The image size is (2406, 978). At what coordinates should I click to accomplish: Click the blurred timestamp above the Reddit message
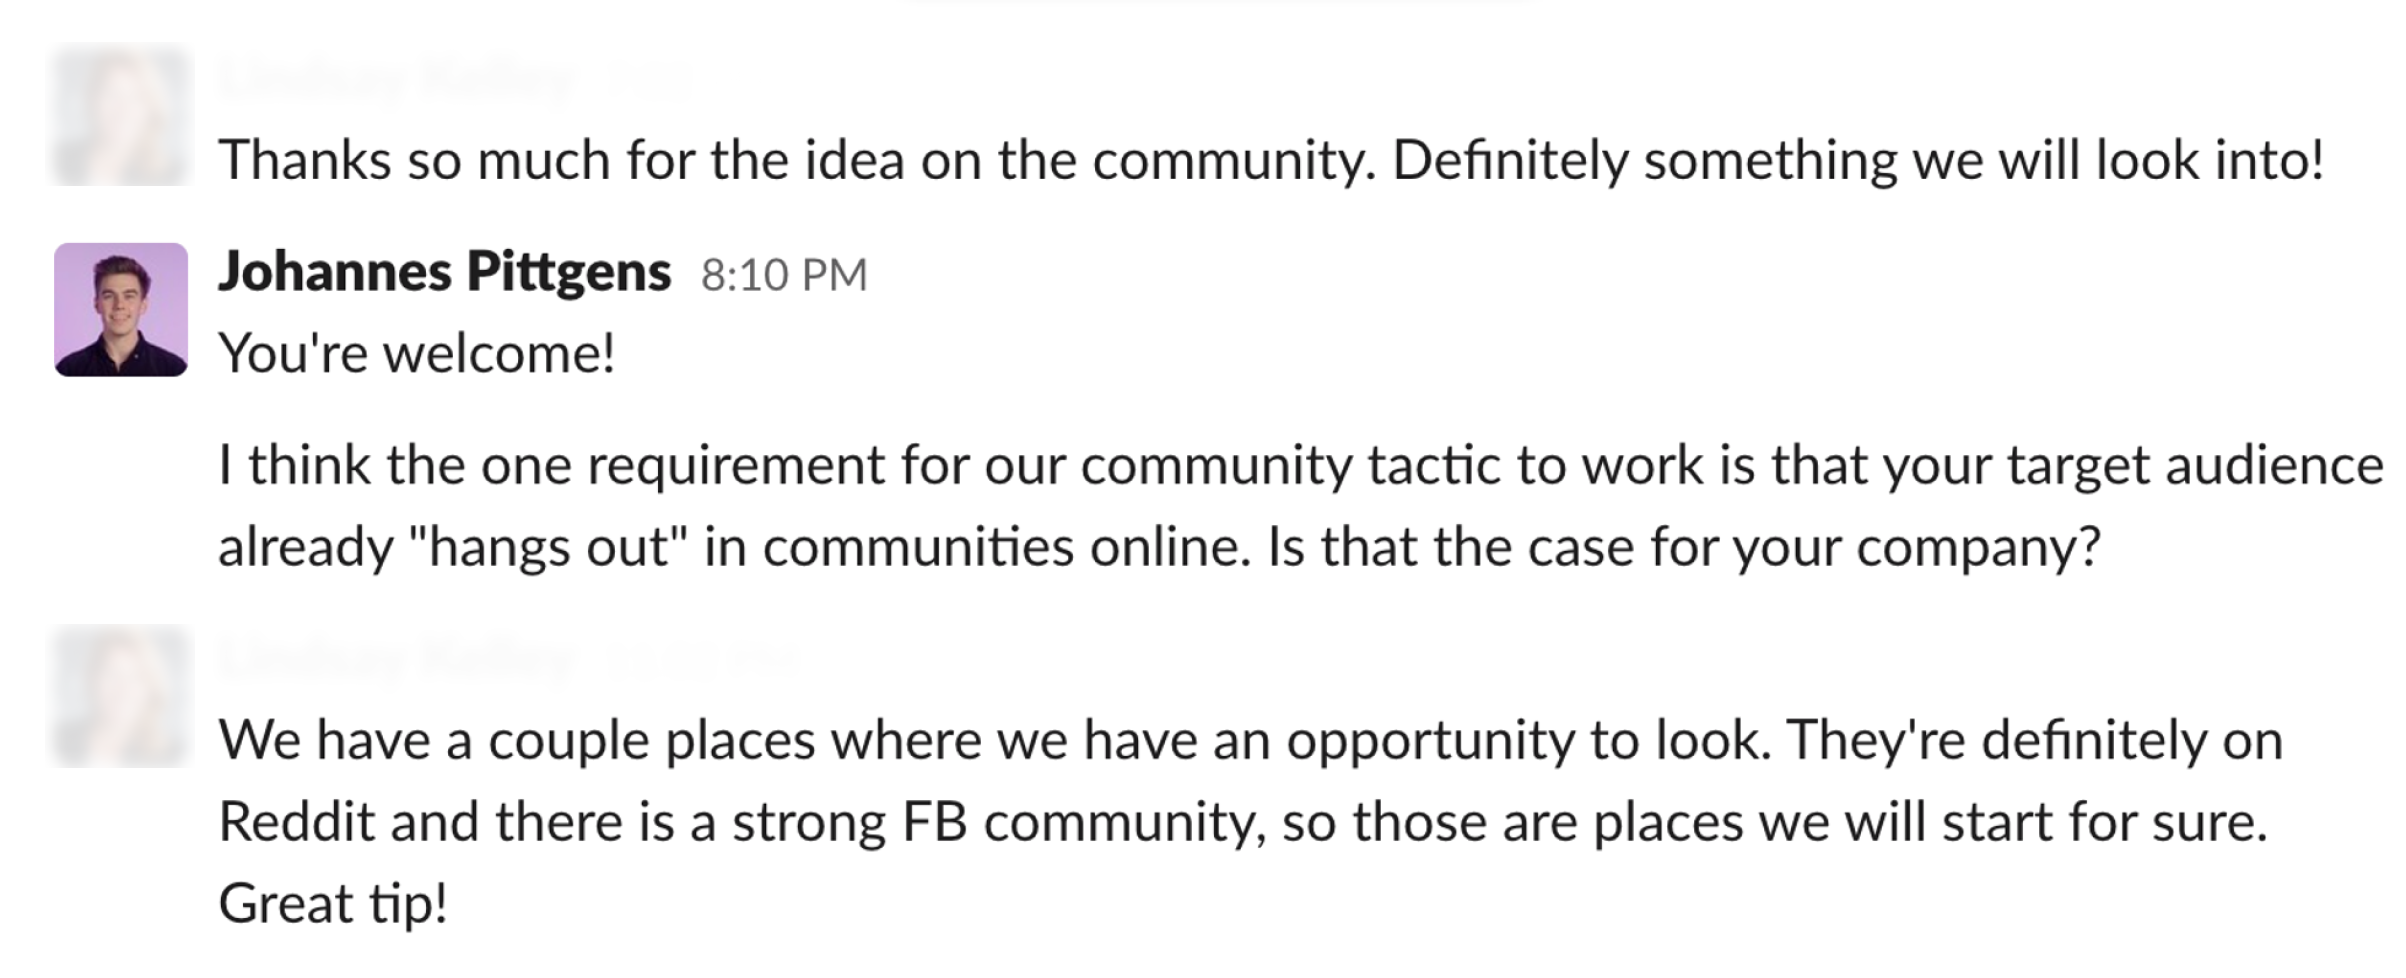click(698, 661)
